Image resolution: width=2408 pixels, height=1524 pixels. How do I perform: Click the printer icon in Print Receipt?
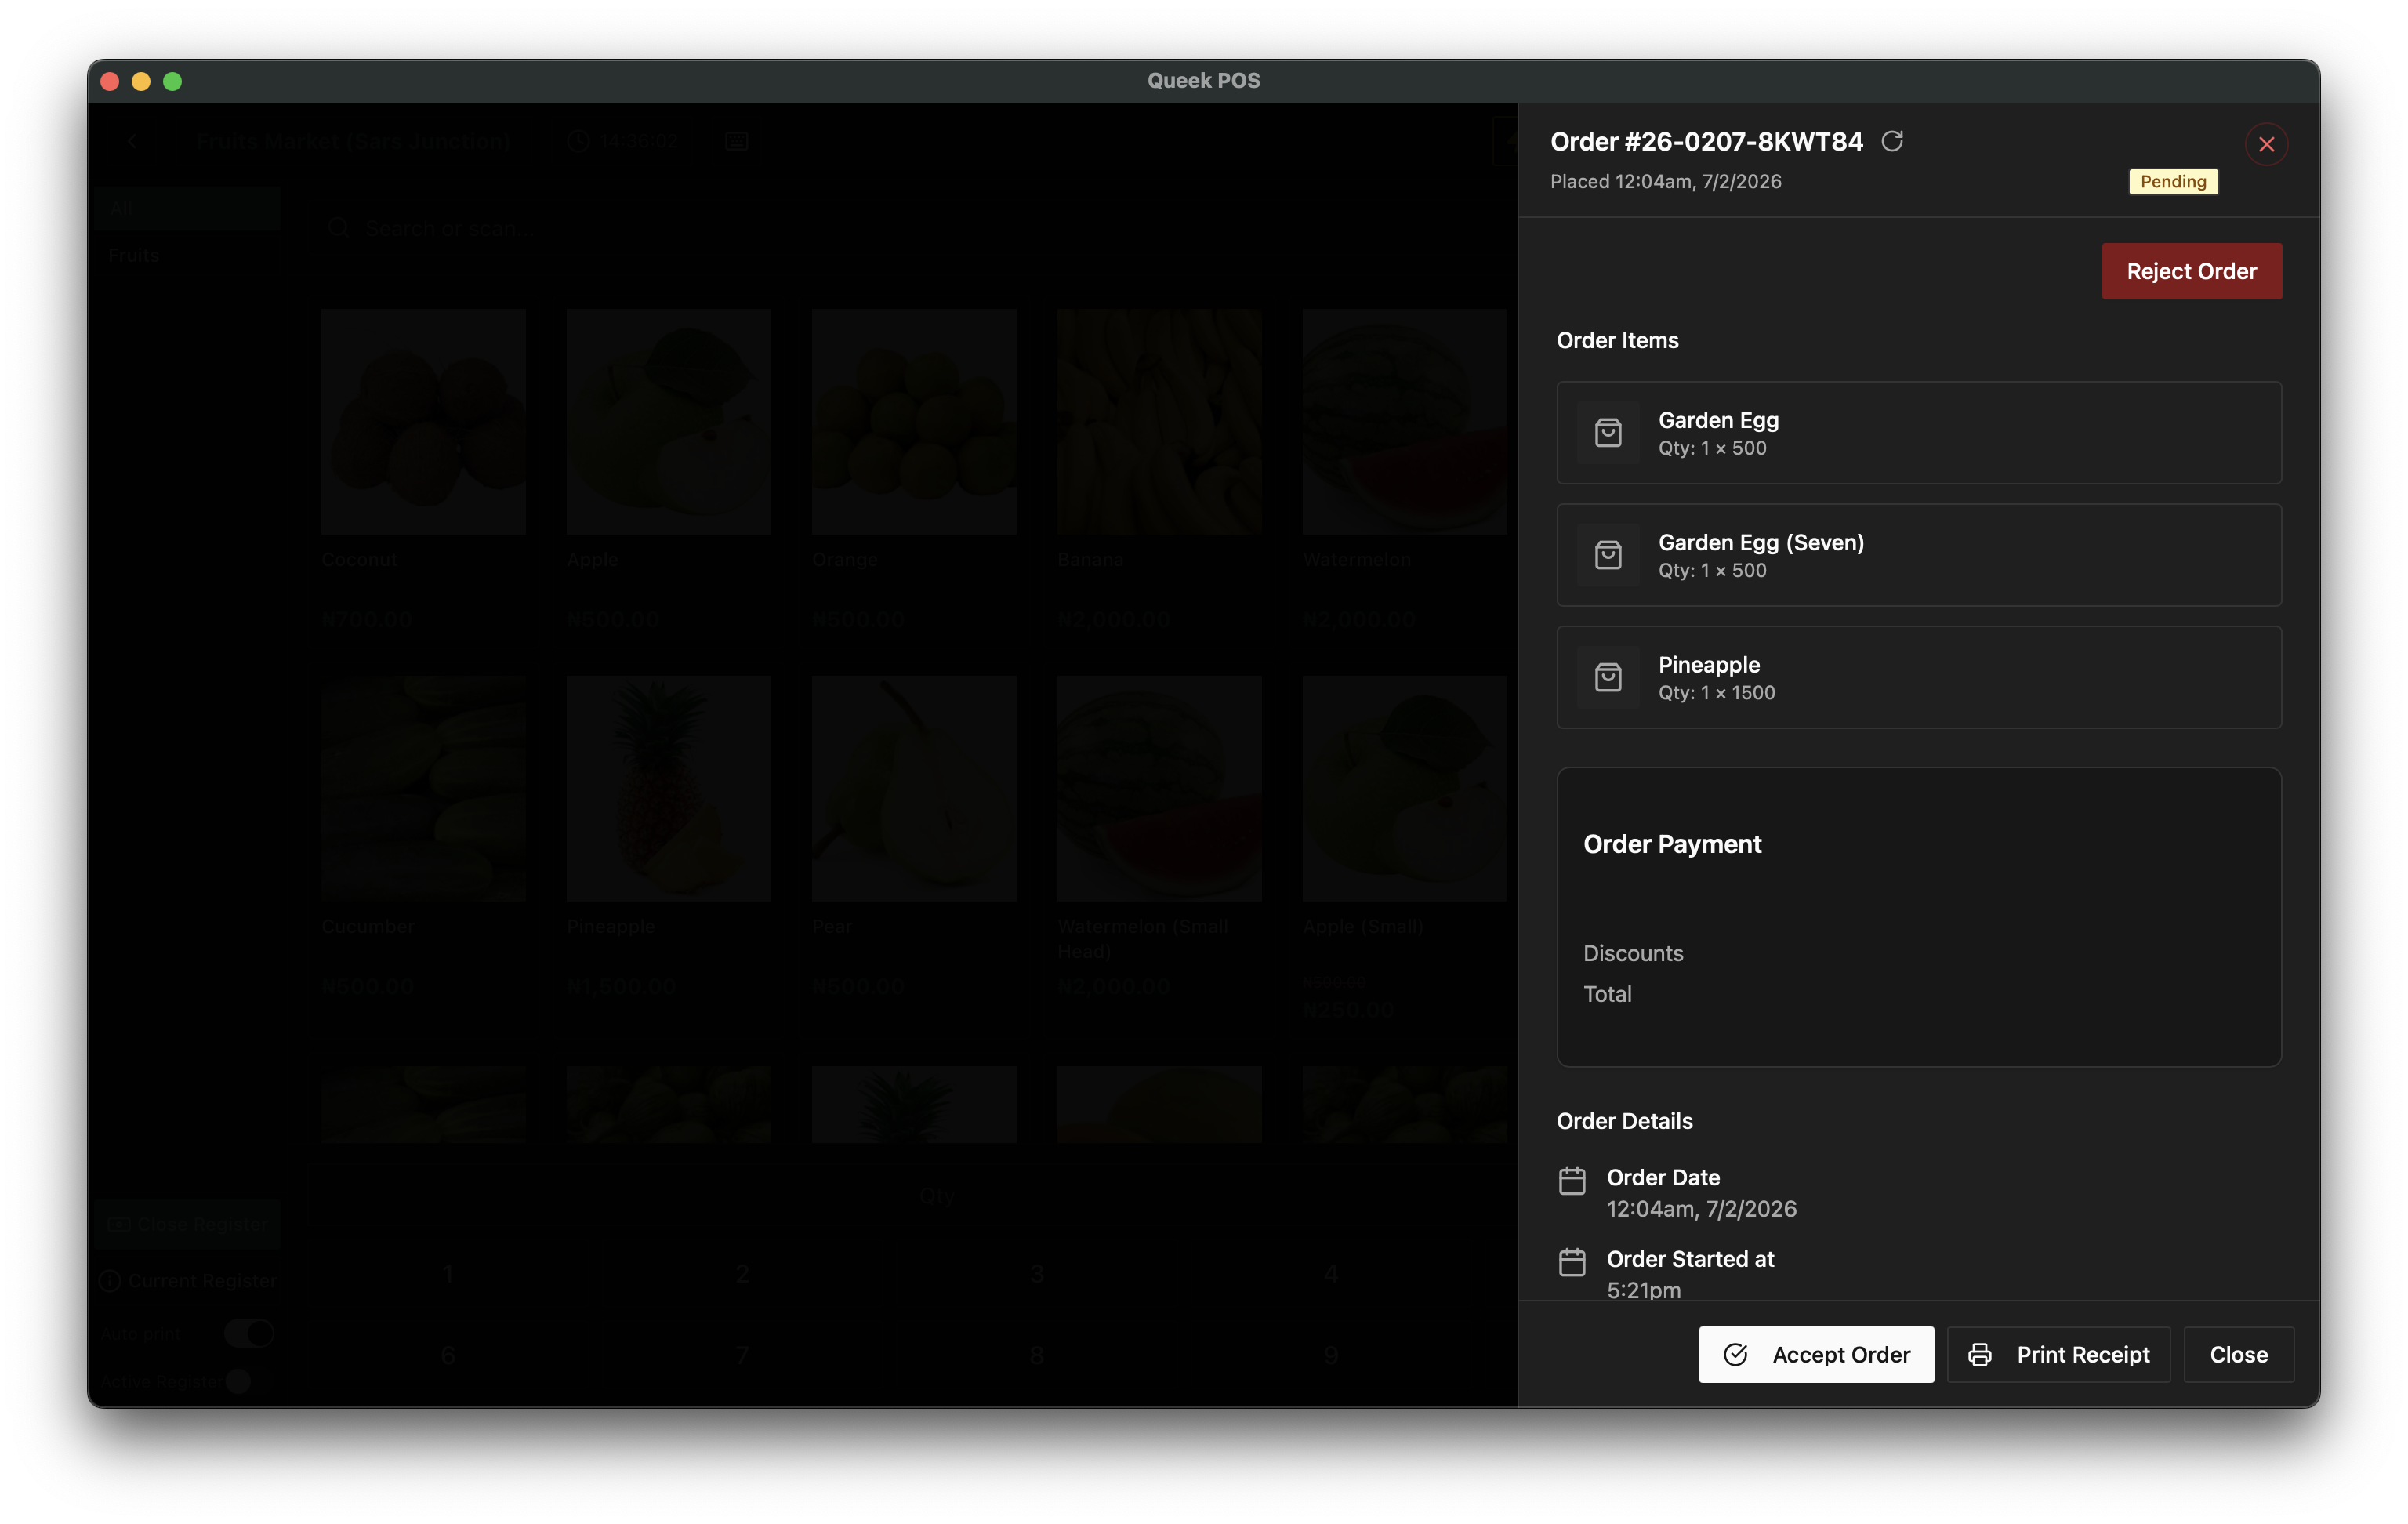[1979, 1354]
